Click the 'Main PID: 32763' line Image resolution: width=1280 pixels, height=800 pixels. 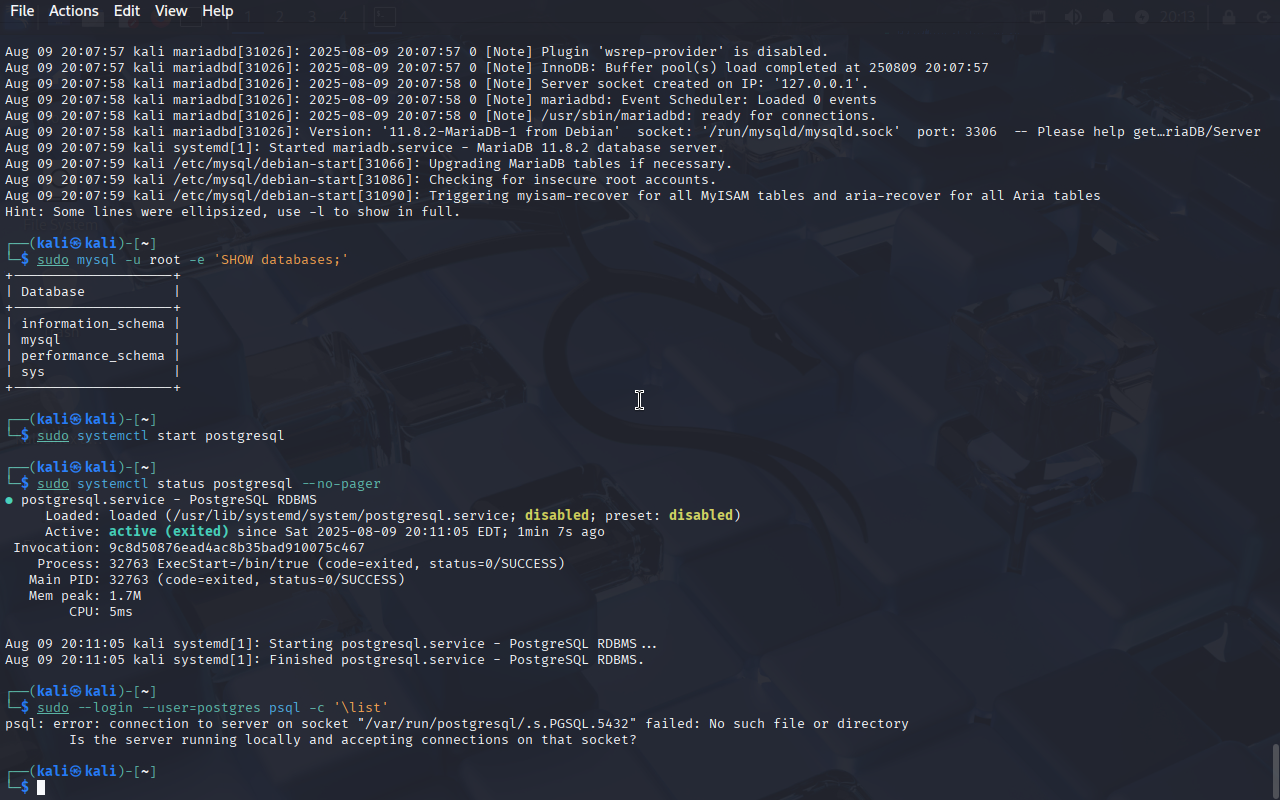point(217,580)
